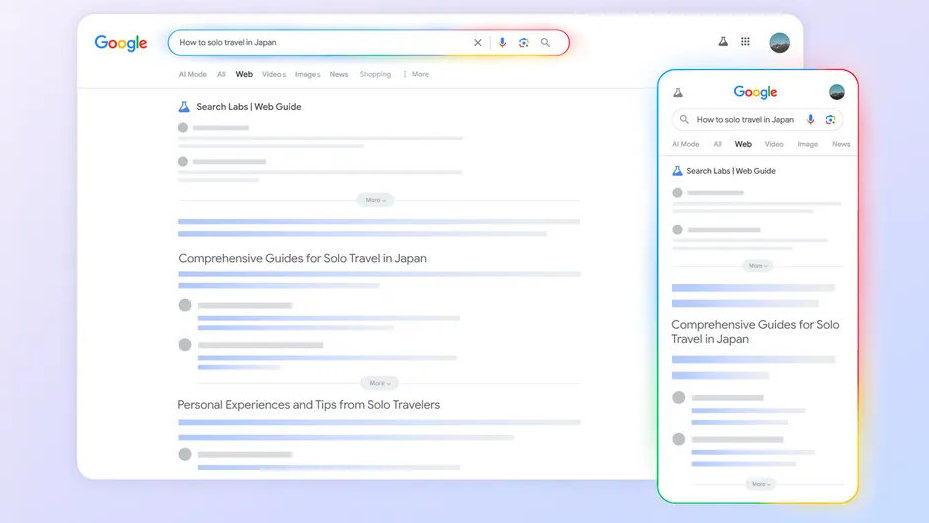Clear the desktop search query with X
The height and width of the screenshot is (523, 929).
[477, 43]
